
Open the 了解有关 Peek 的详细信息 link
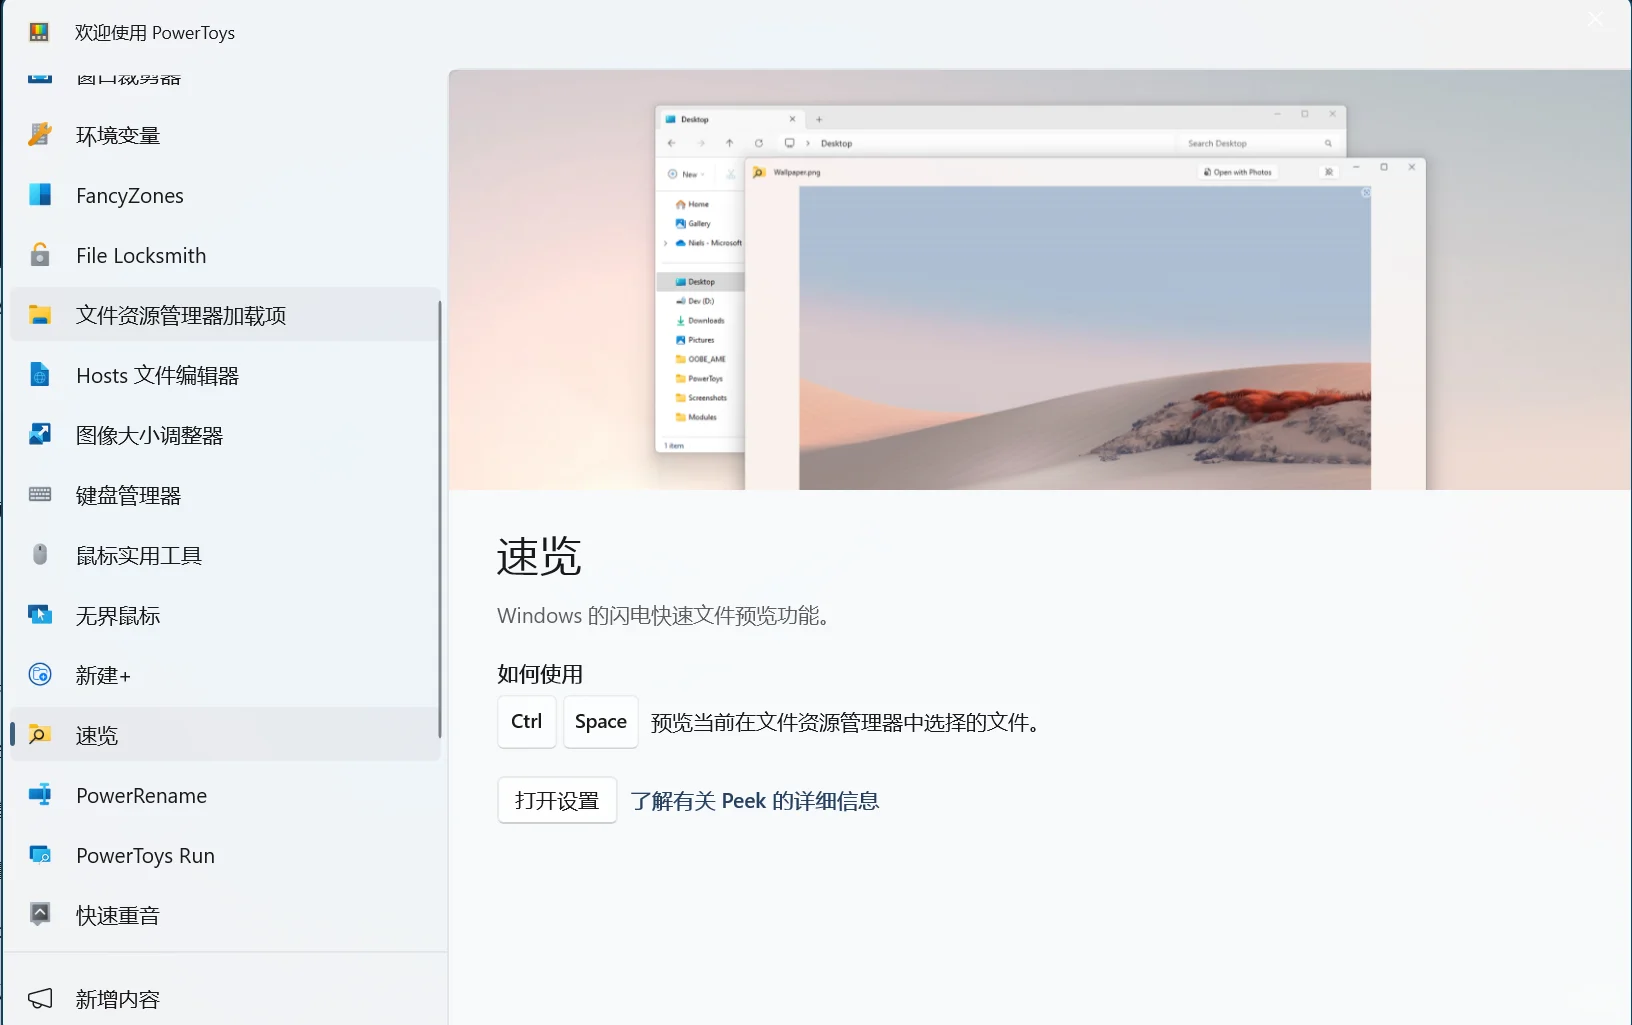(x=755, y=801)
